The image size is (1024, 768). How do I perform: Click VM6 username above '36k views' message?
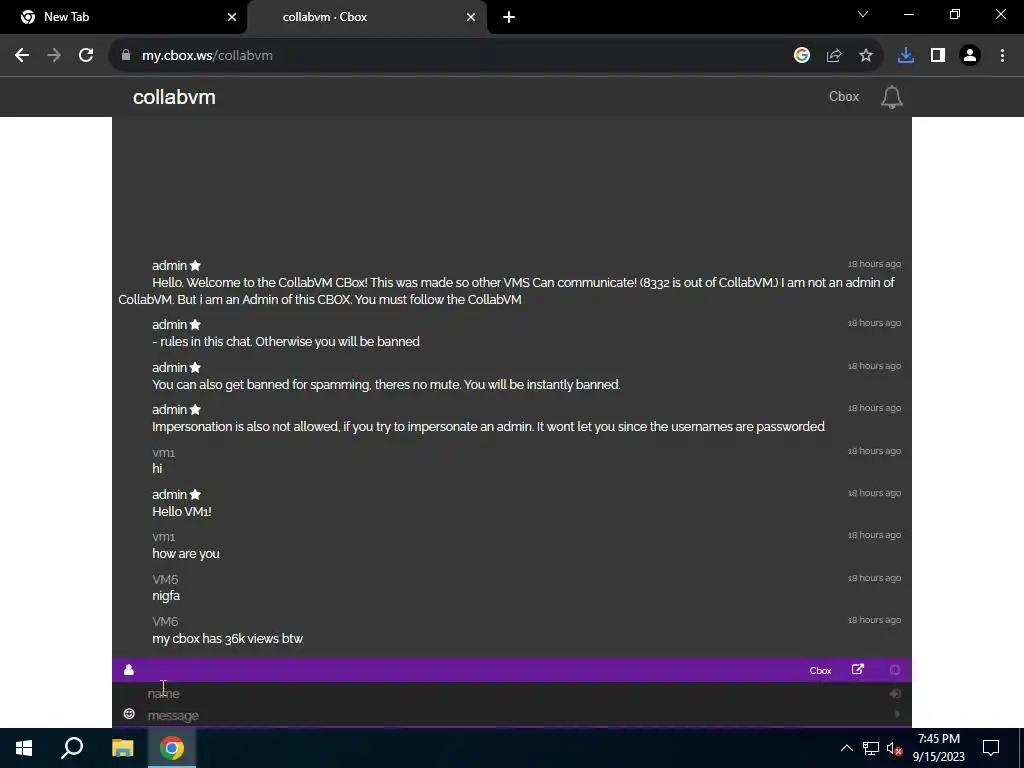pyautogui.click(x=165, y=622)
